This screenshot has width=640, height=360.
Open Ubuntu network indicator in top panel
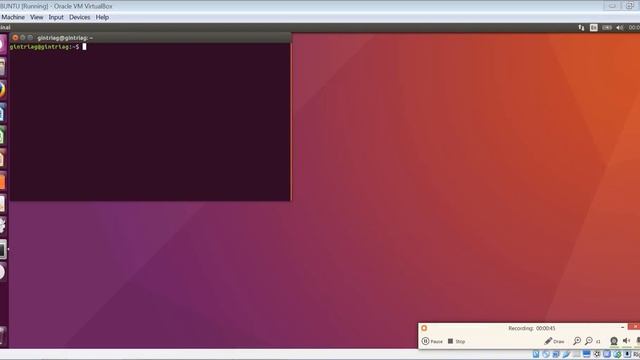pos(581,27)
